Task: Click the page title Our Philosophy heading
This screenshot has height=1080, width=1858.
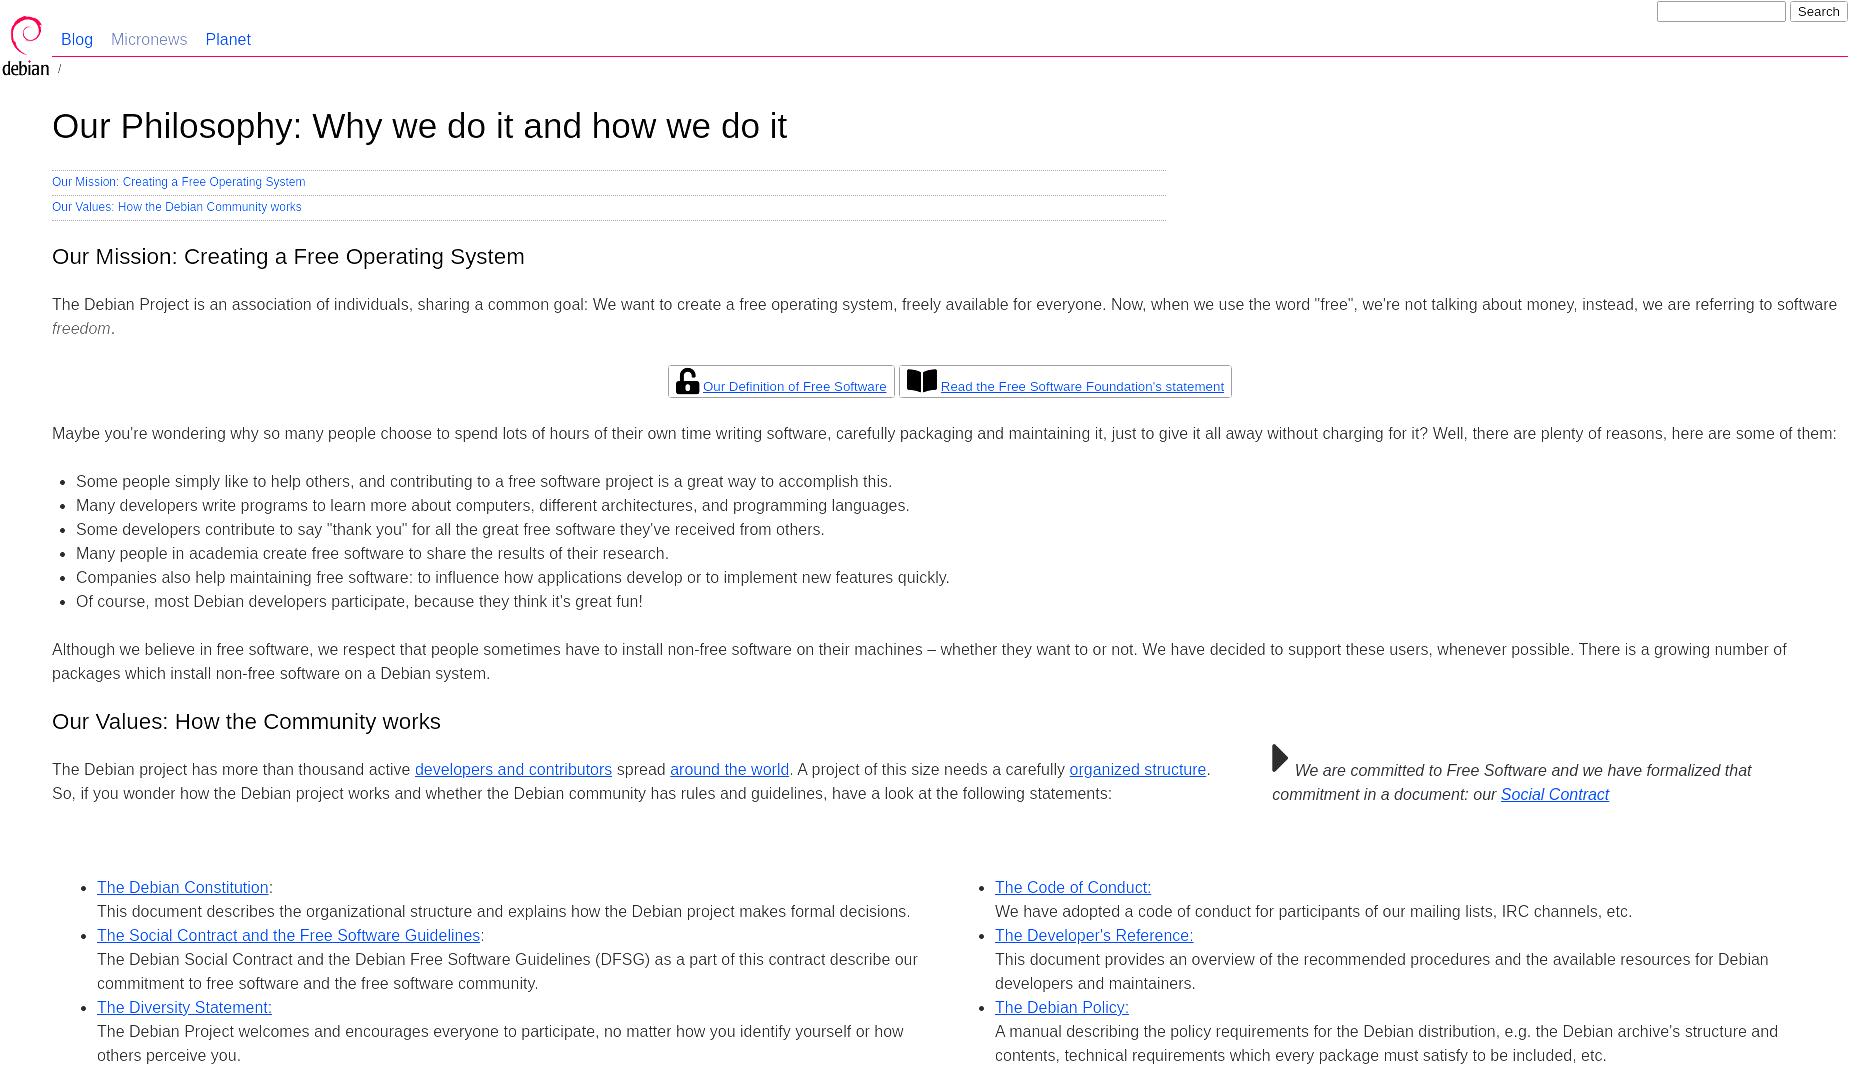Action: (x=419, y=126)
